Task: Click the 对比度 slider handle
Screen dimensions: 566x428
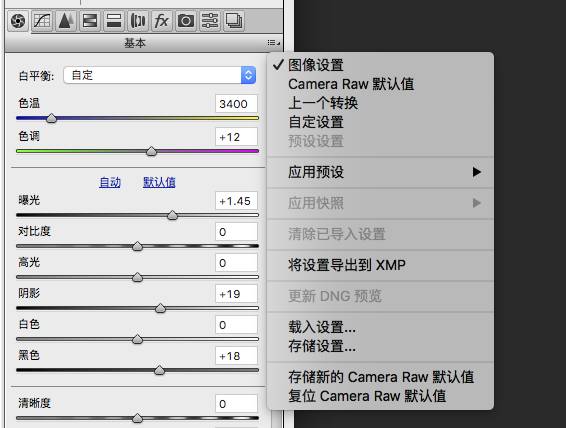Action: click(137, 246)
